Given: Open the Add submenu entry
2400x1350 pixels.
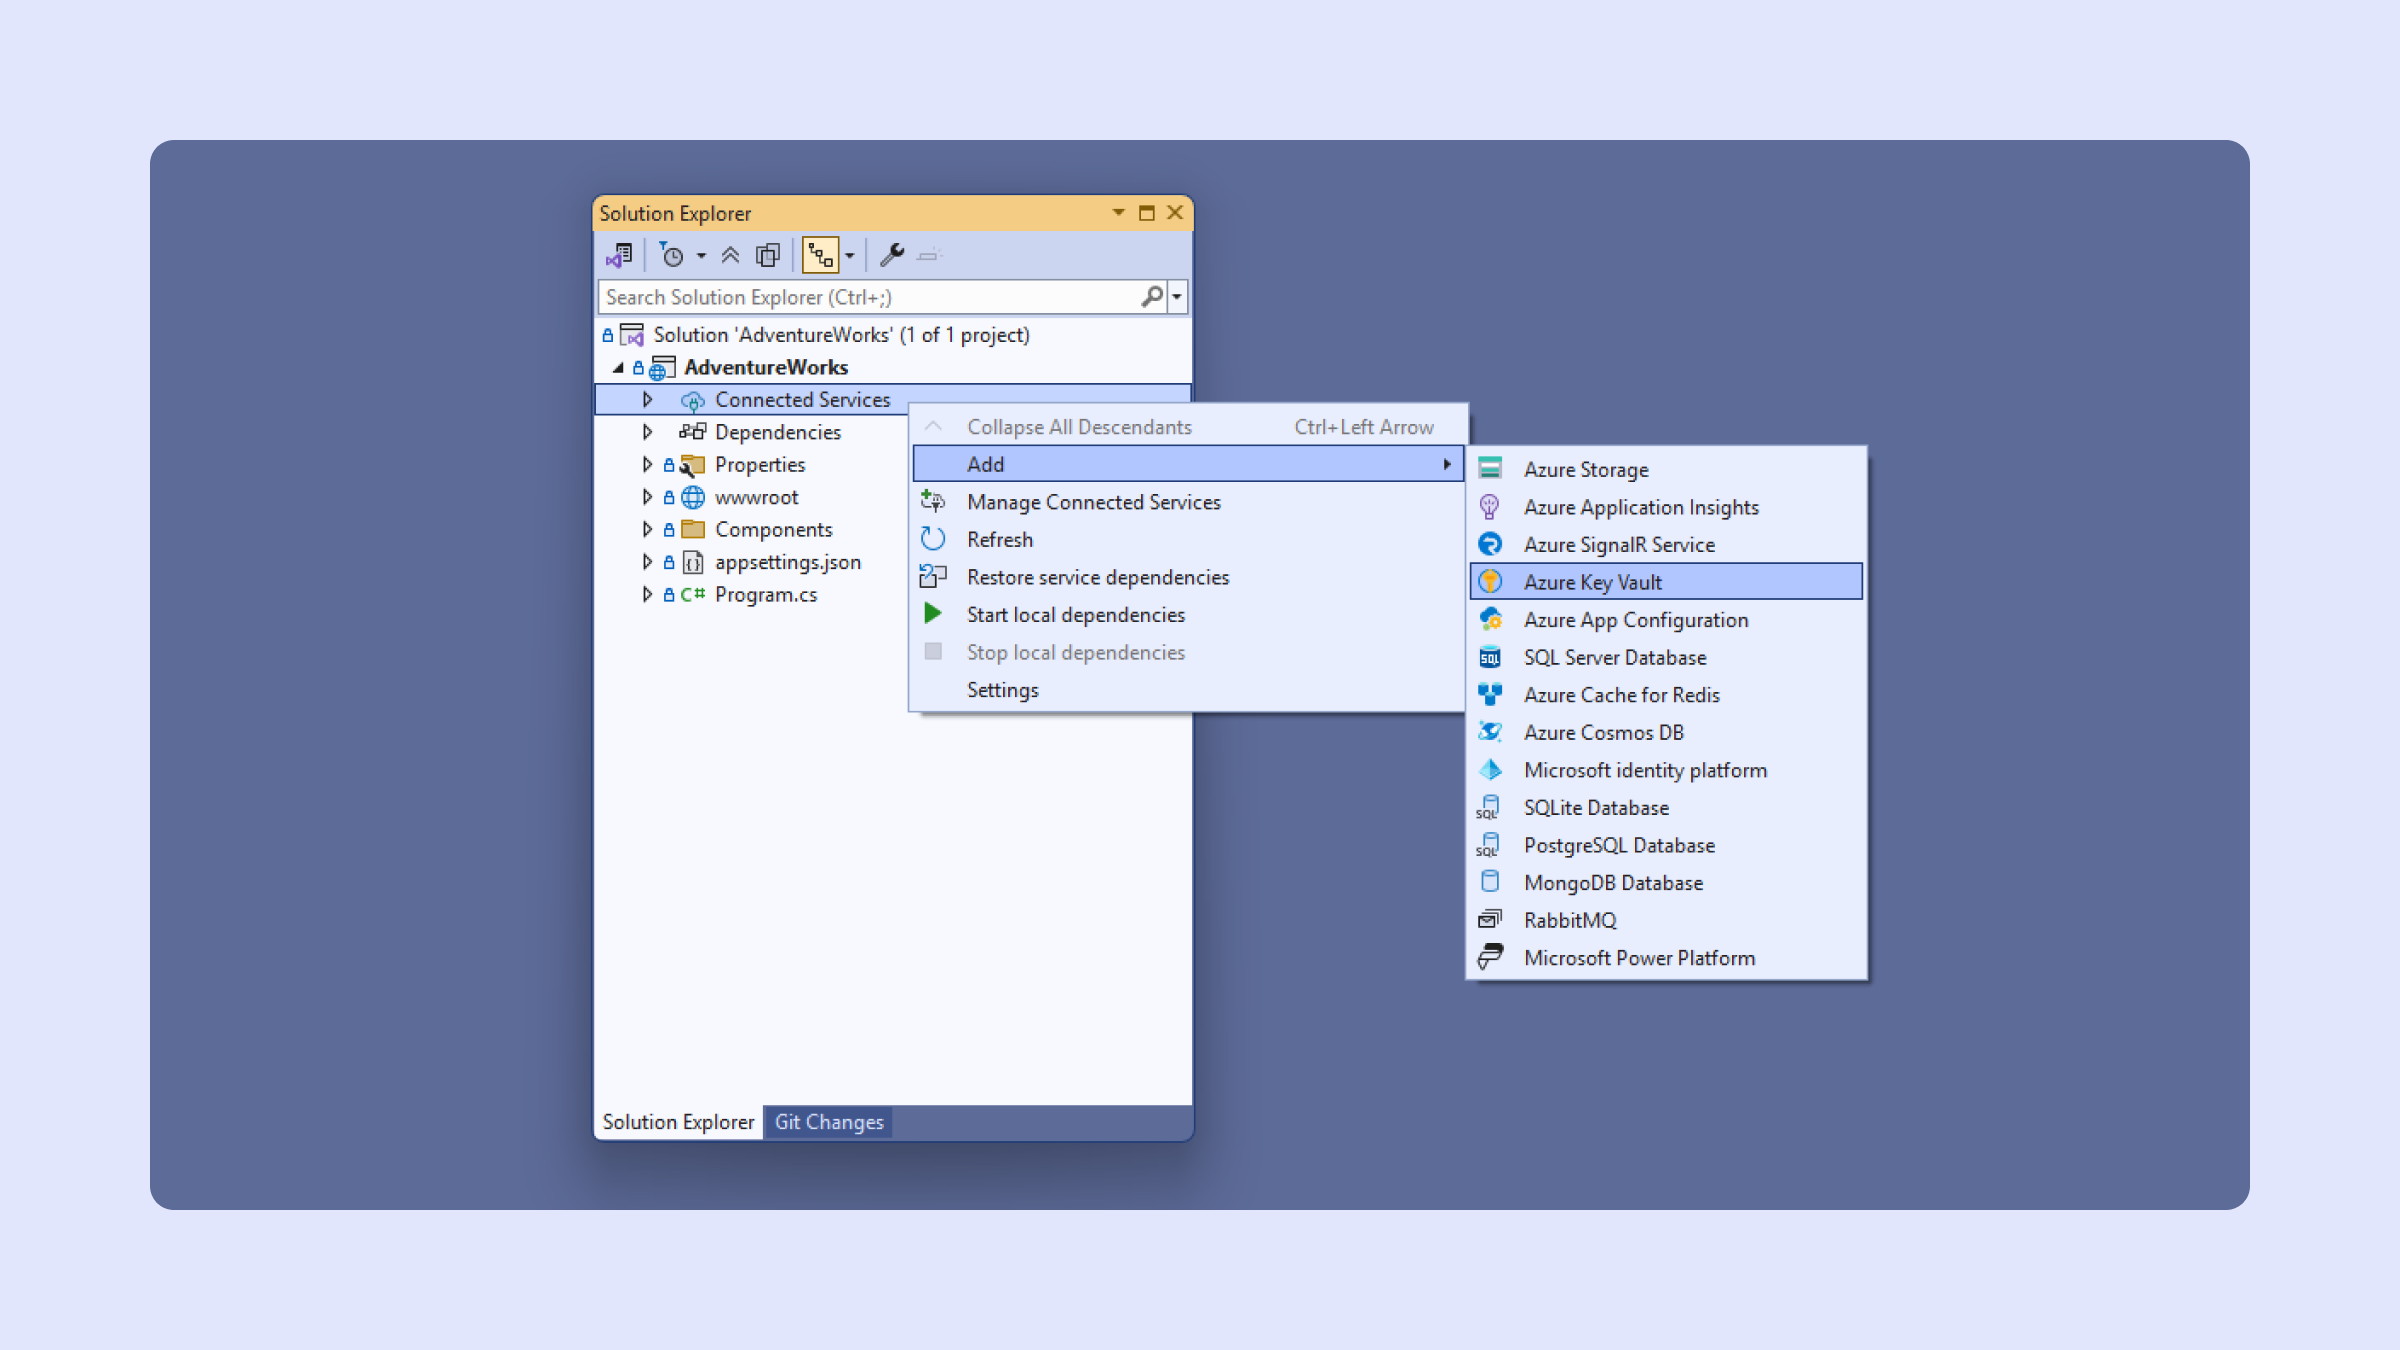Looking at the screenshot, I should (1188, 464).
